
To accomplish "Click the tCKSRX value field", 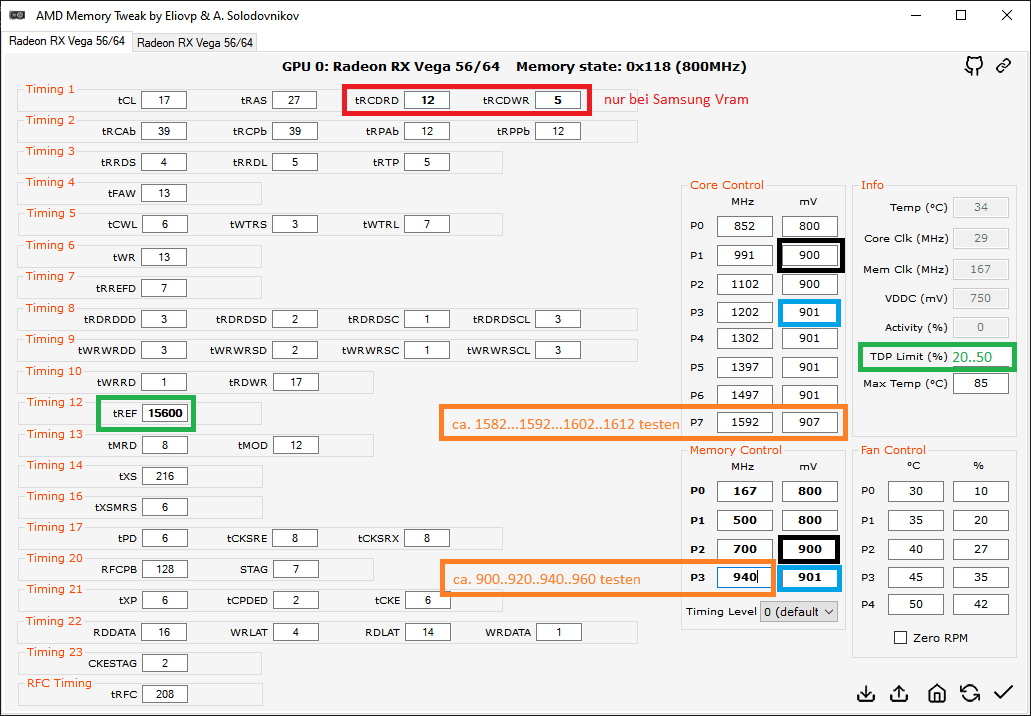I will (x=427, y=538).
